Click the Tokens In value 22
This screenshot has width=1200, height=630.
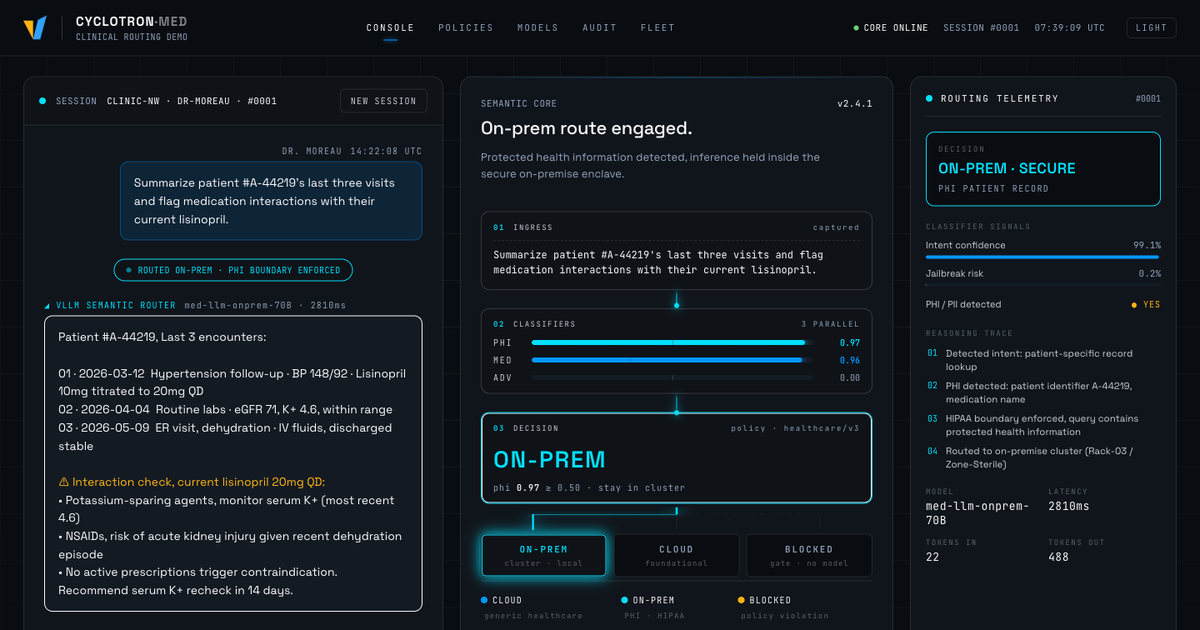pos(933,557)
